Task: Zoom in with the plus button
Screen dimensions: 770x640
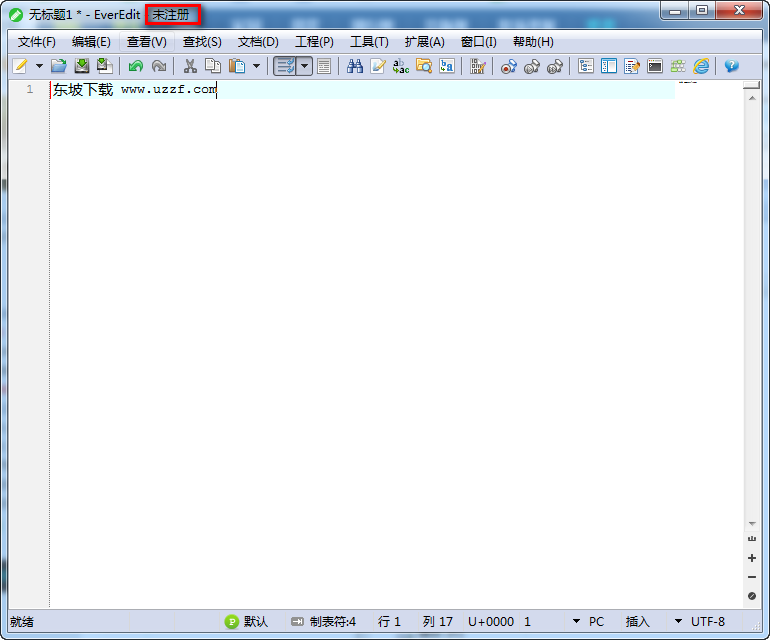Action: click(x=752, y=558)
